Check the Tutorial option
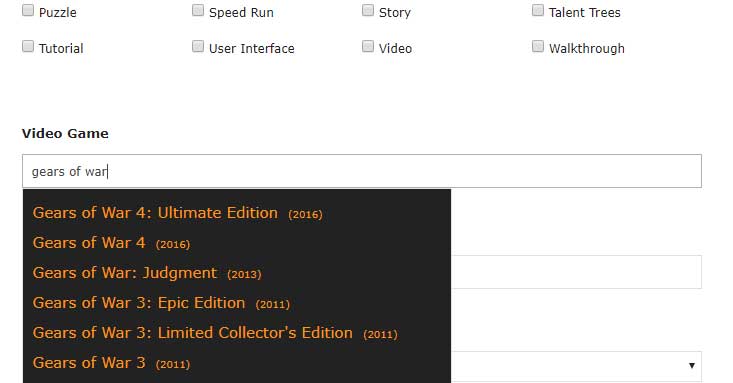Viewport: 733px width, 383px height. tap(28, 47)
